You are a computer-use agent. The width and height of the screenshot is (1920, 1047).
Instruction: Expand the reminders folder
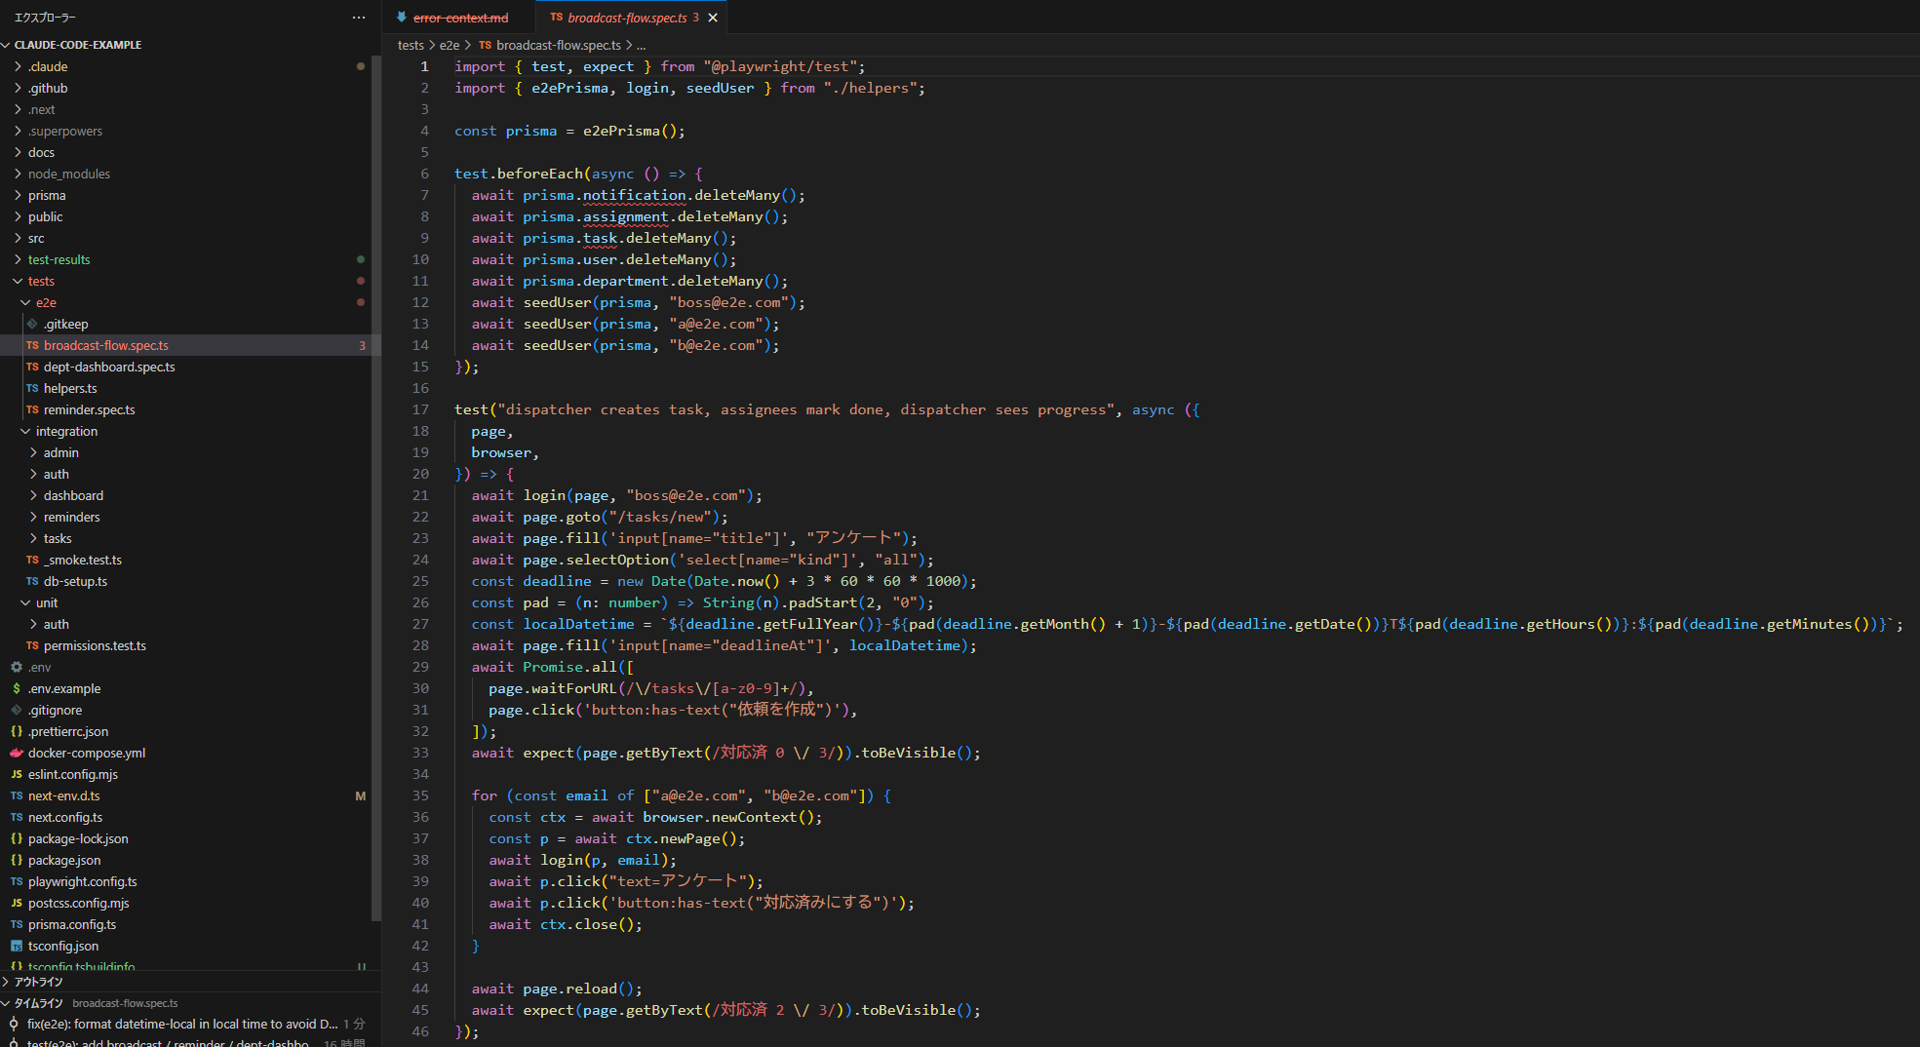pyautogui.click(x=34, y=517)
